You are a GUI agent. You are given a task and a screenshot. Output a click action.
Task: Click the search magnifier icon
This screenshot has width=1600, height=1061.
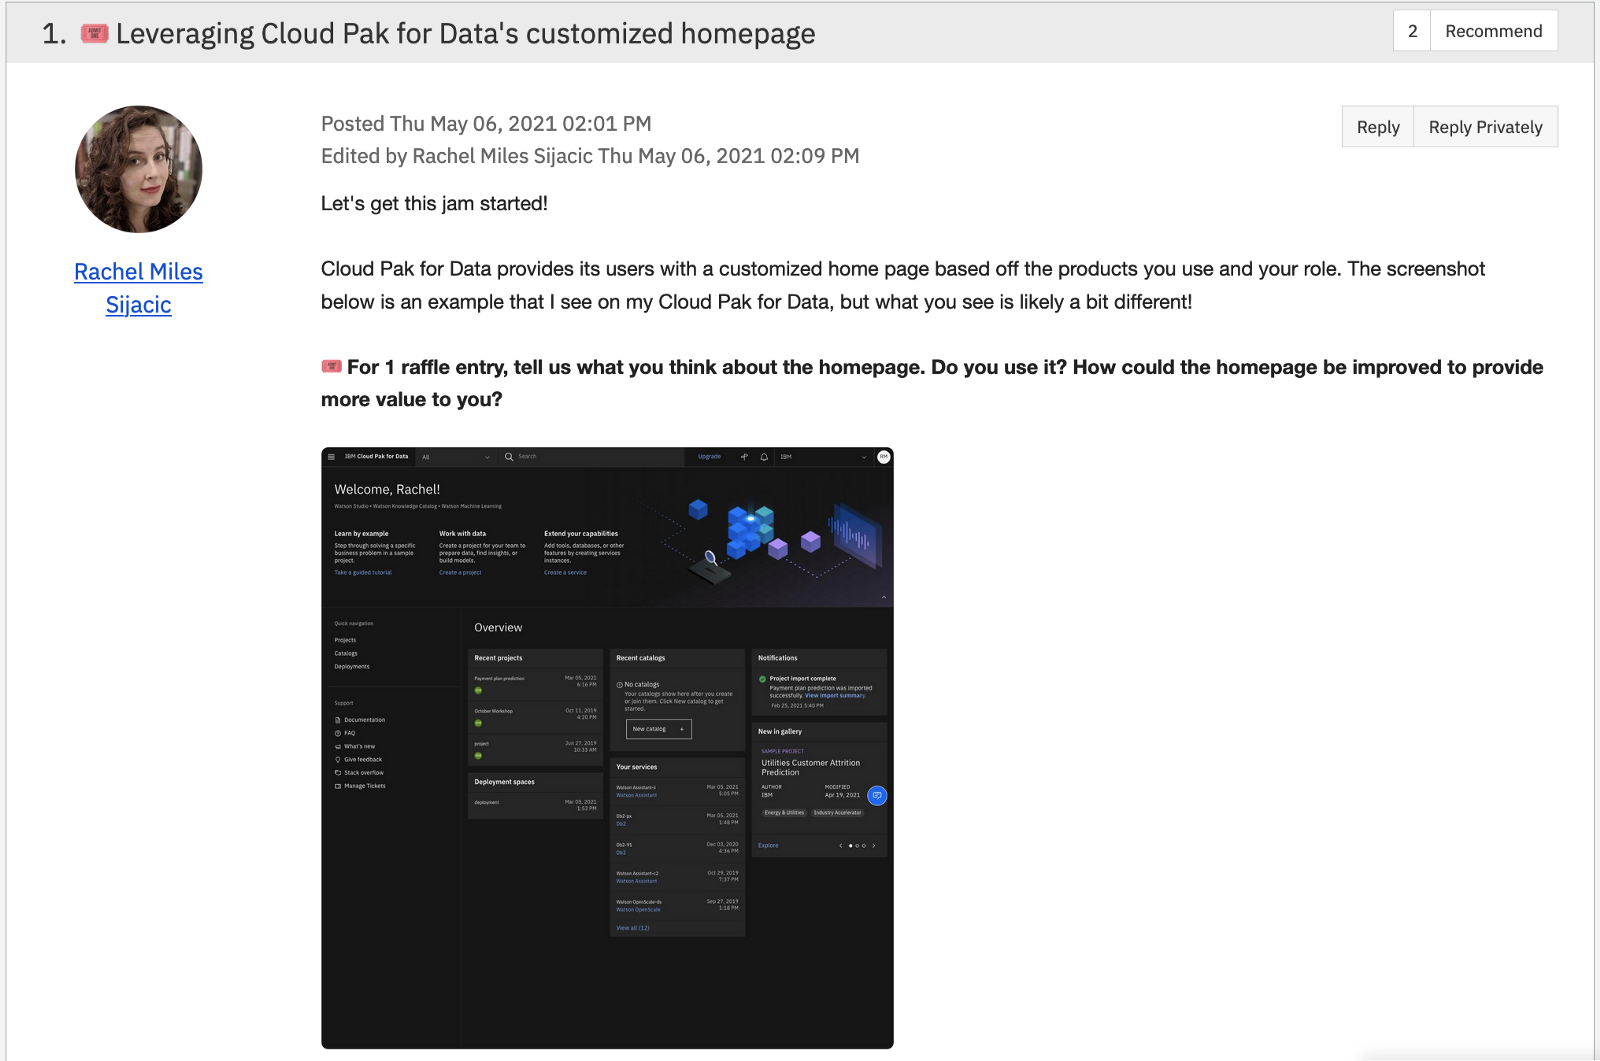[509, 457]
